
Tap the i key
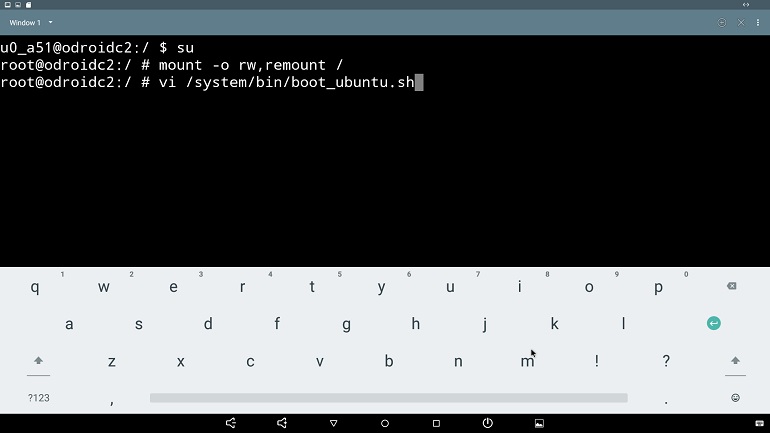(520, 287)
